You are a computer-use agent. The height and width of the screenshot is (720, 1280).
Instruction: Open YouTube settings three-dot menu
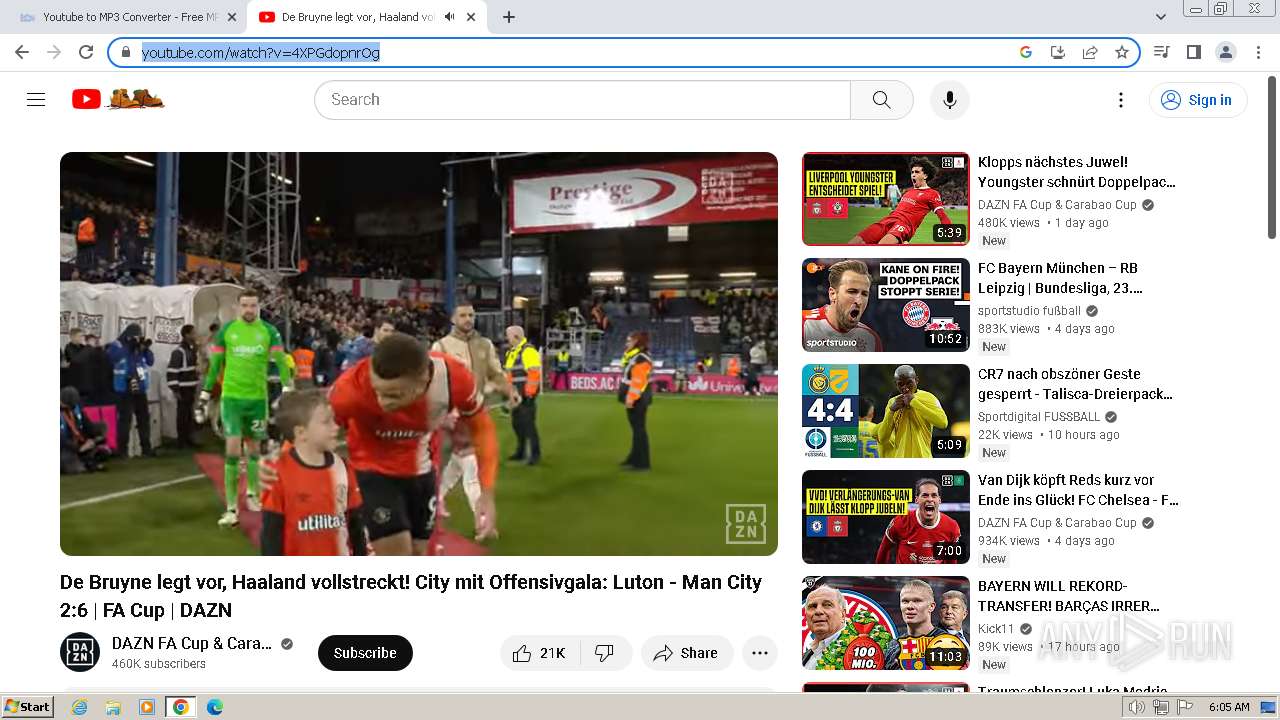pos(1121,99)
